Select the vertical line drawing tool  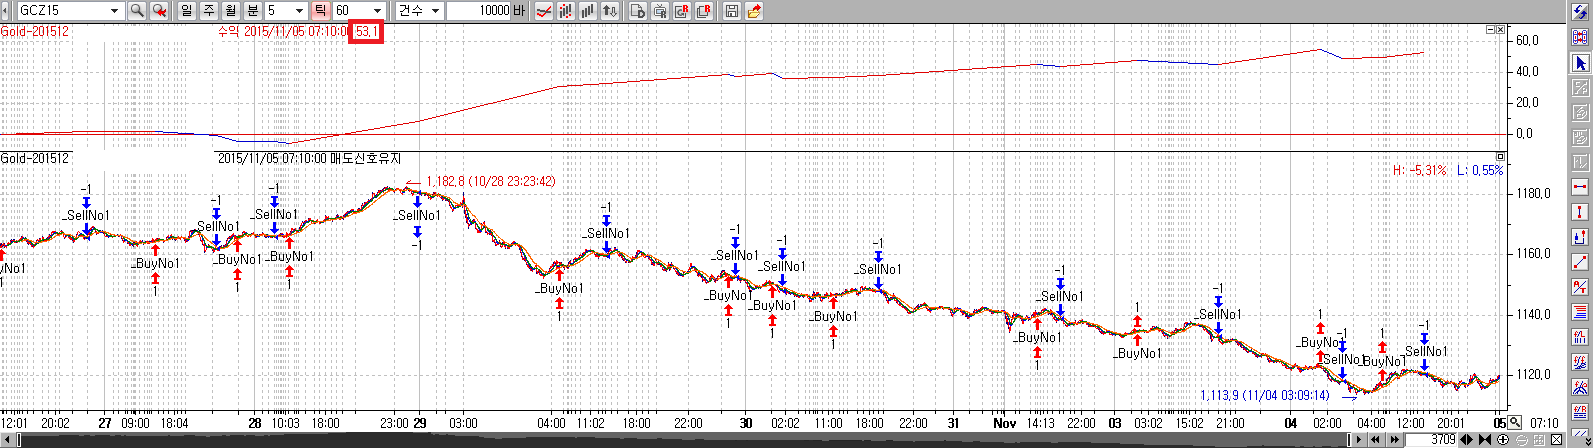(1581, 213)
